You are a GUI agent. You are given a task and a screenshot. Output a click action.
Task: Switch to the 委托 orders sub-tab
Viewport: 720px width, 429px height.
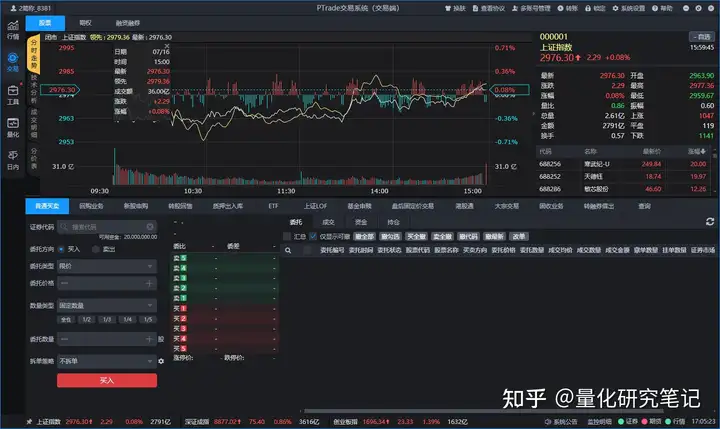pyautogui.click(x=296, y=222)
